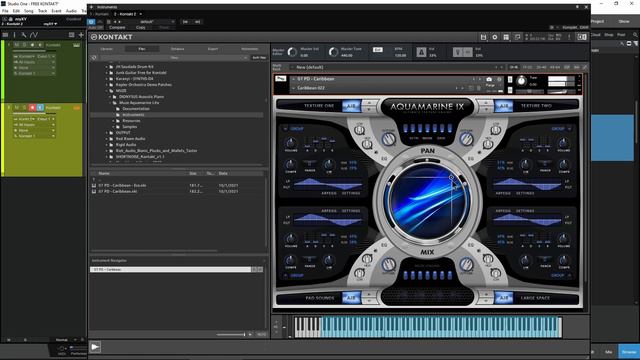Click the Purge button on instrument header
Viewport: 640px width, 360px height.
click(490, 85)
